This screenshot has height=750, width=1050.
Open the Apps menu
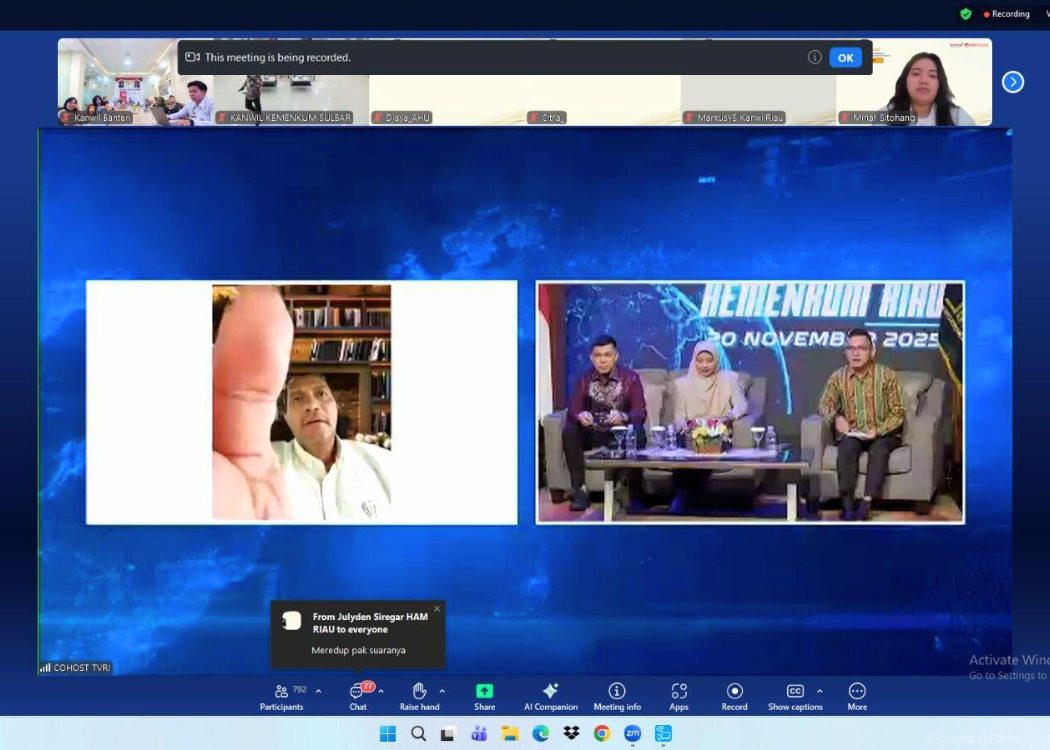[679, 696]
